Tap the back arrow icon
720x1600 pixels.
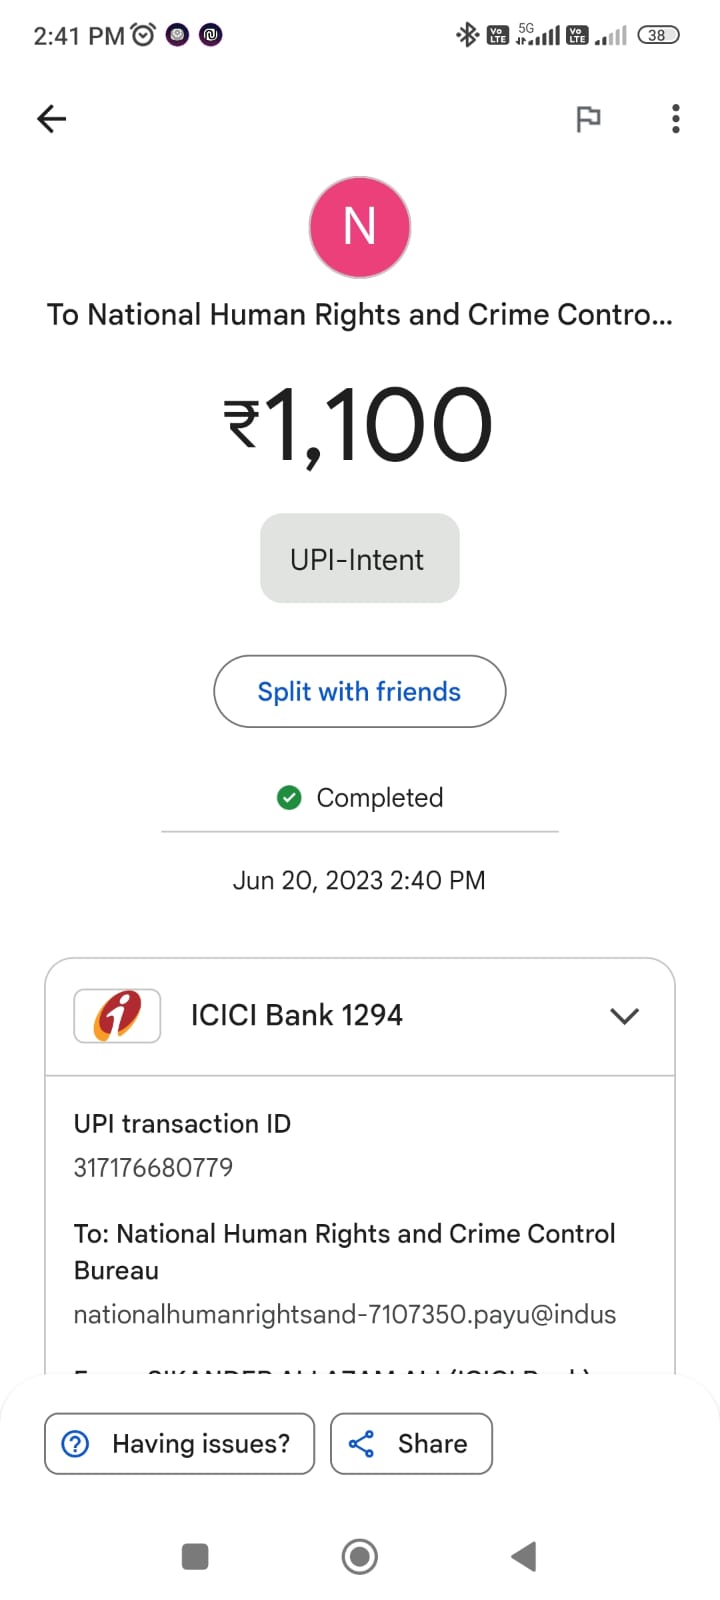pos(52,119)
